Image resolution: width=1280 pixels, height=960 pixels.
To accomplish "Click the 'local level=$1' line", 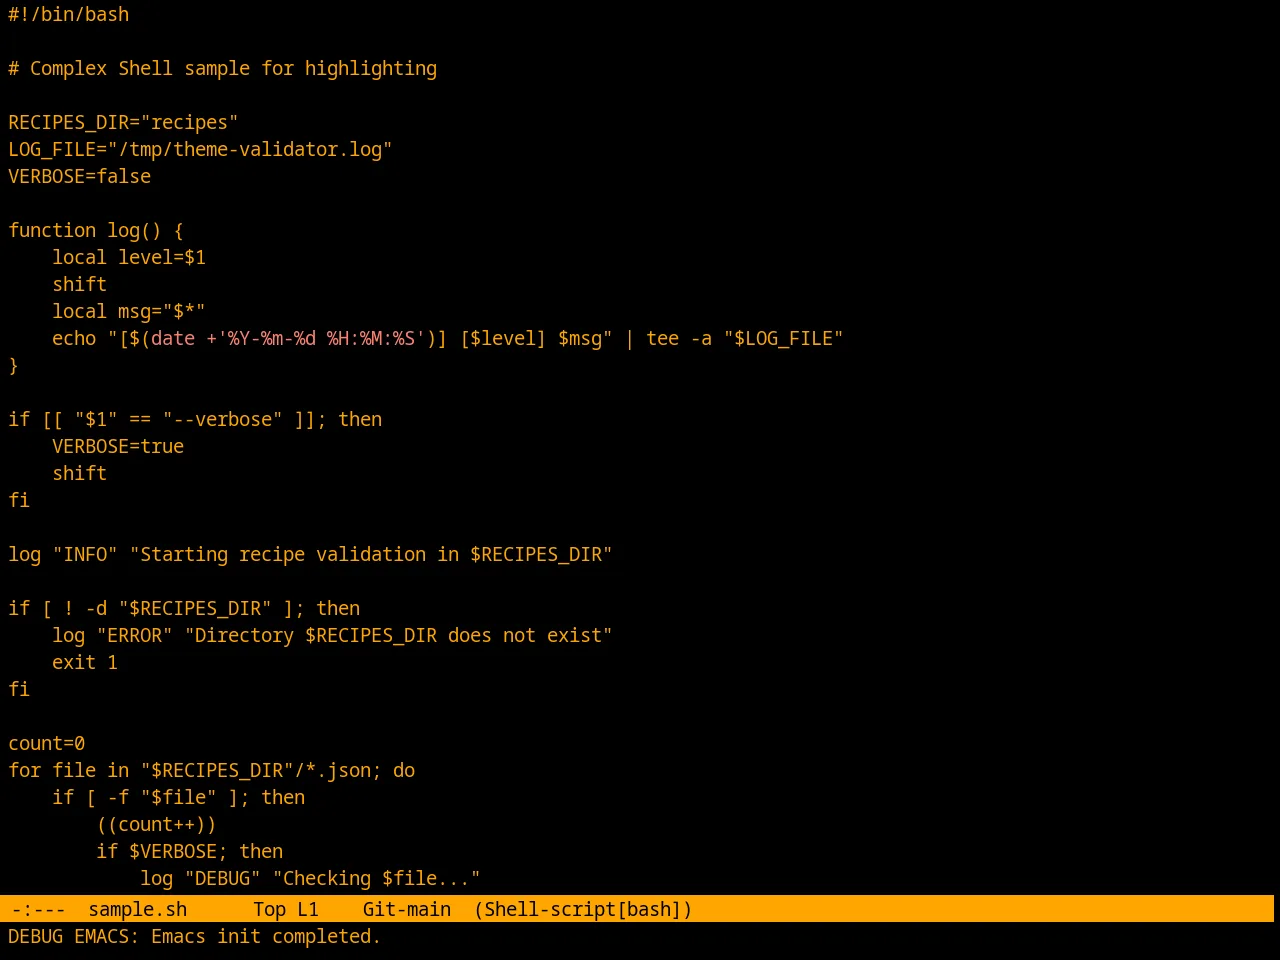I will click(129, 257).
